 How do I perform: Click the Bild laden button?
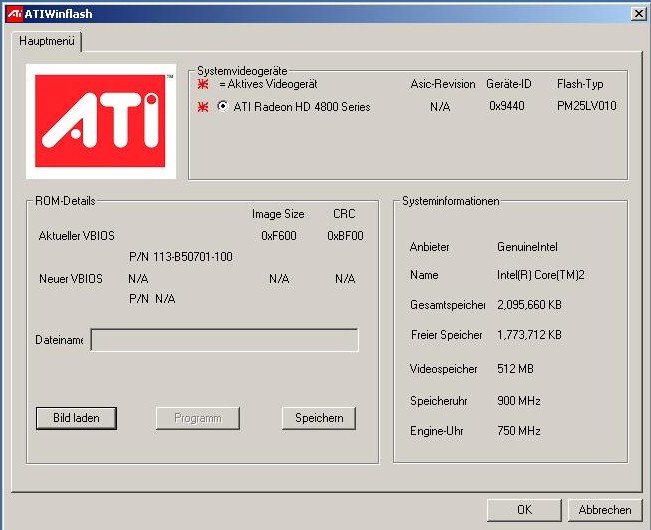pyautogui.click(x=76, y=418)
